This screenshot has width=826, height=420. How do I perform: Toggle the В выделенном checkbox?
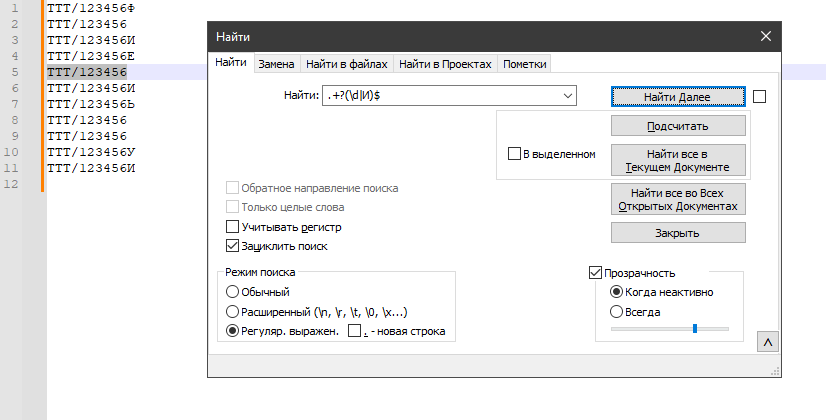tap(515, 154)
